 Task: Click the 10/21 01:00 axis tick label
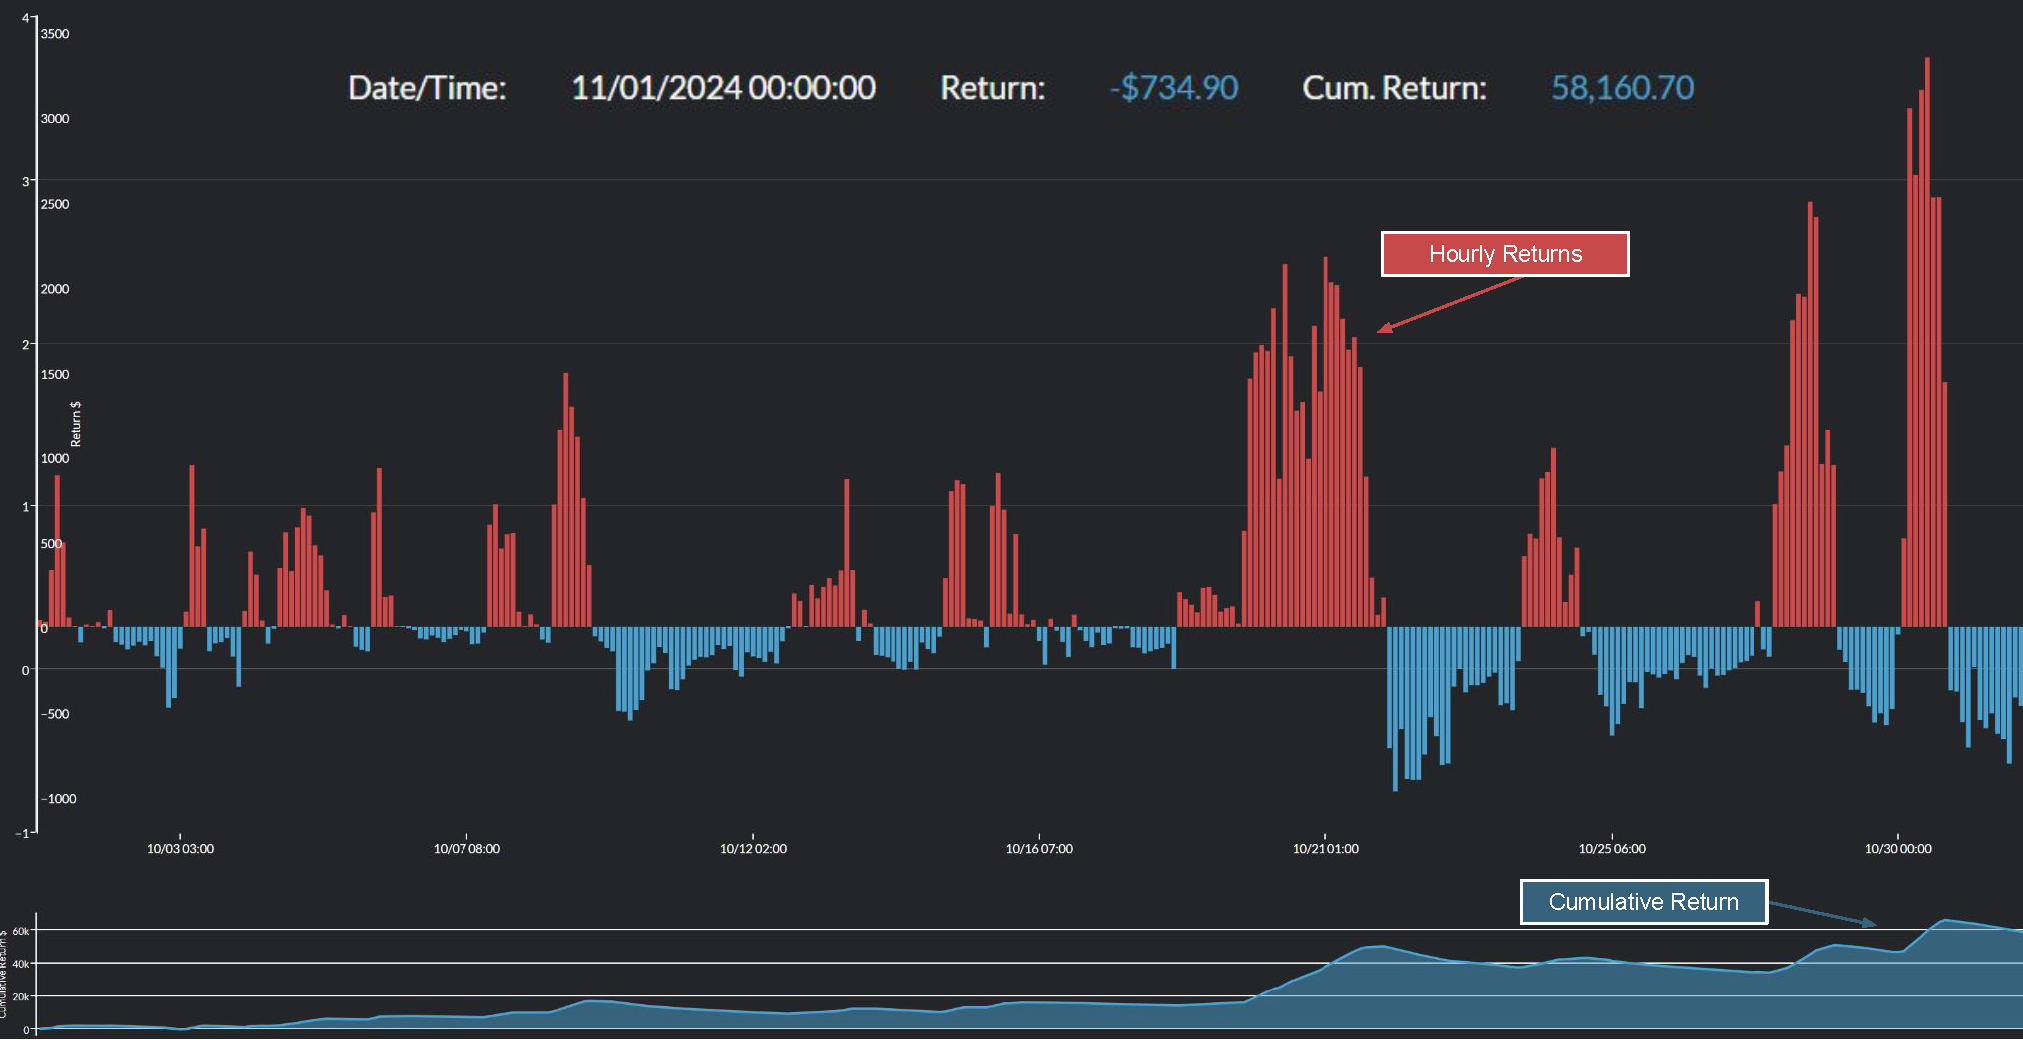point(1325,848)
